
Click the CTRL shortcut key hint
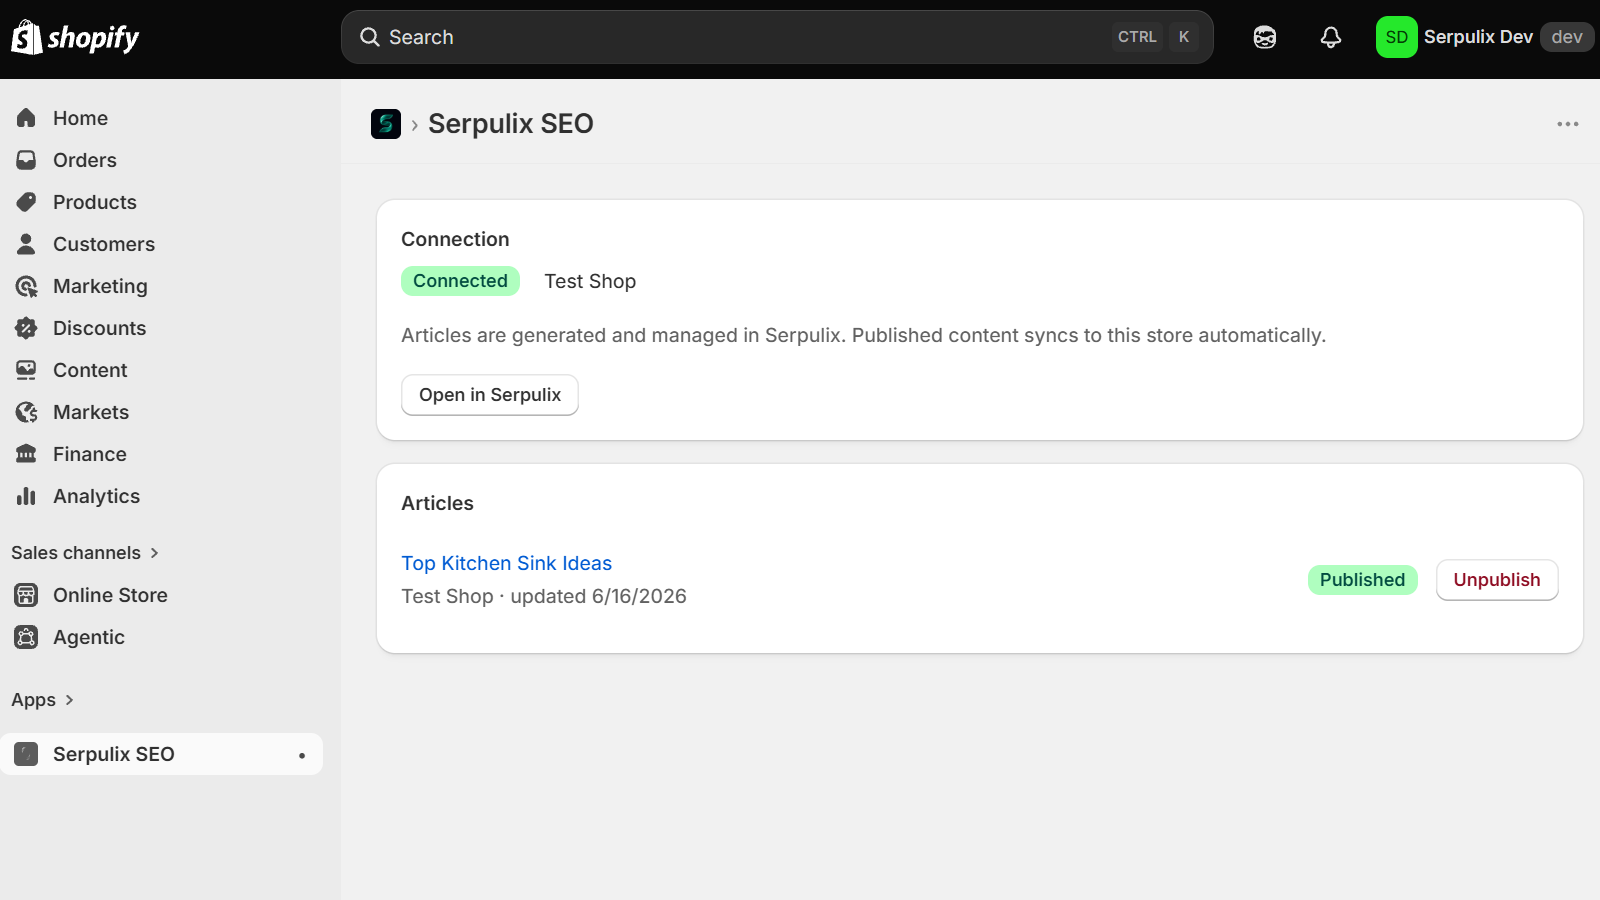1137,37
